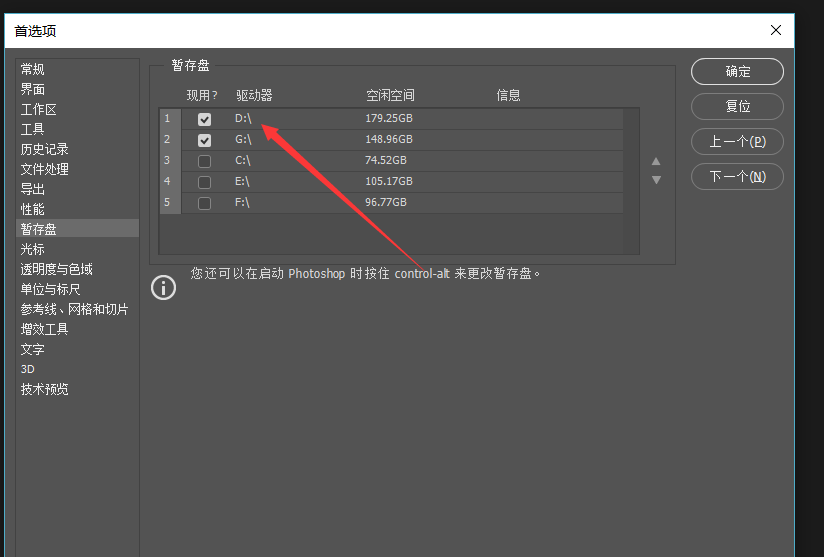Open the 技术预览 section
Viewport: 824px width, 557px height.
click(x=45, y=389)
